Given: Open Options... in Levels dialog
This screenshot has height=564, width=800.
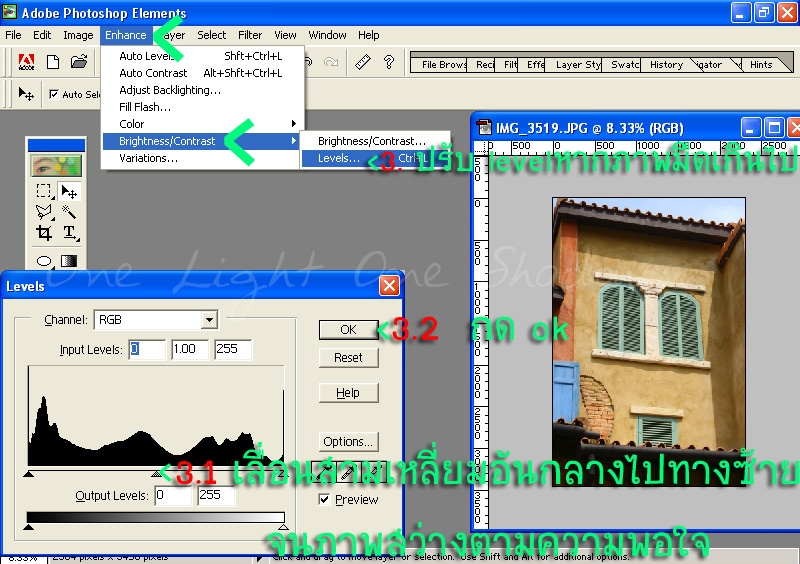Looking at the screenshot, I should (x=348, y=442).
